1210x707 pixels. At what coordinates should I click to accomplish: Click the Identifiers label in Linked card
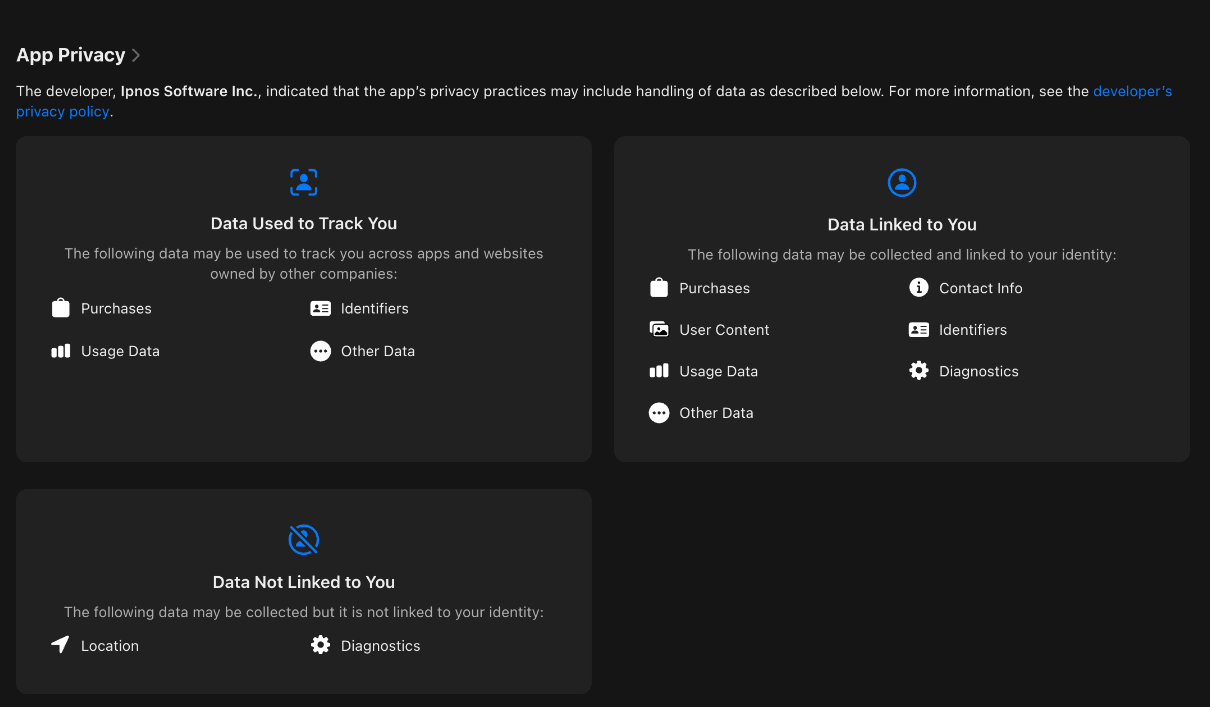[973, 329]
